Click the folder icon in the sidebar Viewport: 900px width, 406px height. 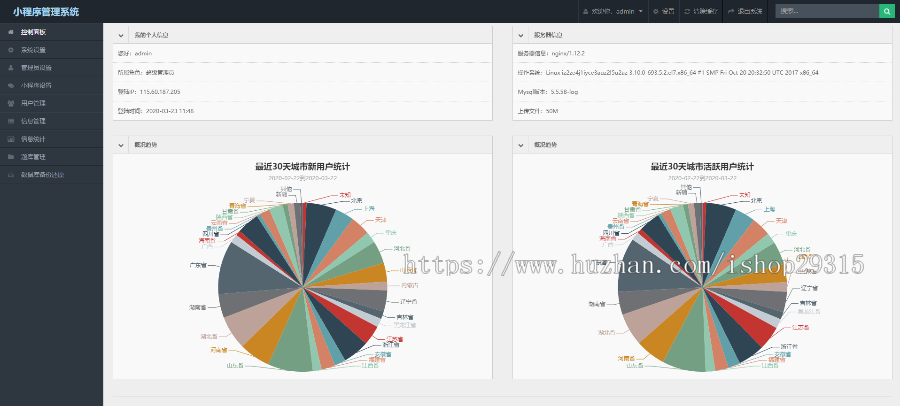[x=11, y=157]
